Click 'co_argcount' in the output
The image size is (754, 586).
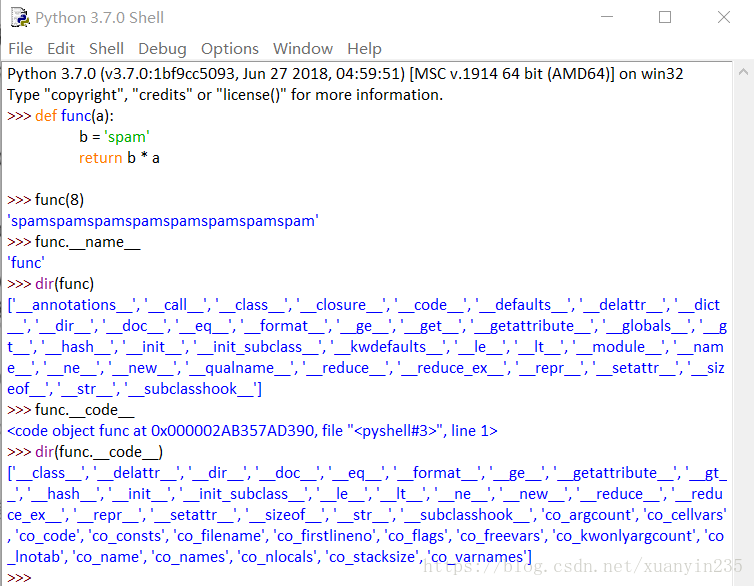(x=588, y=515)
